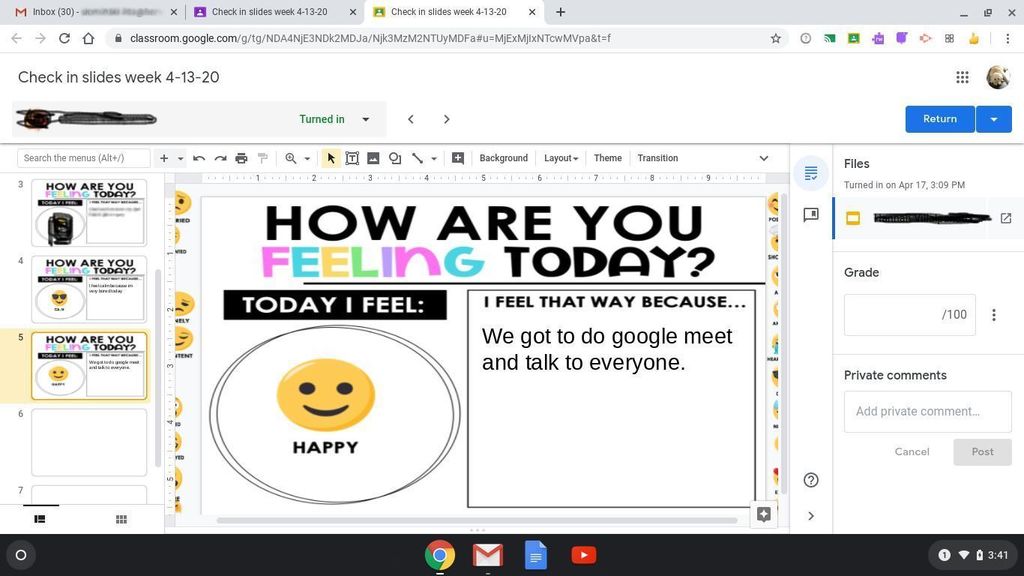
Task: Open Gmail from the shelf
Action: coord(488,555)
